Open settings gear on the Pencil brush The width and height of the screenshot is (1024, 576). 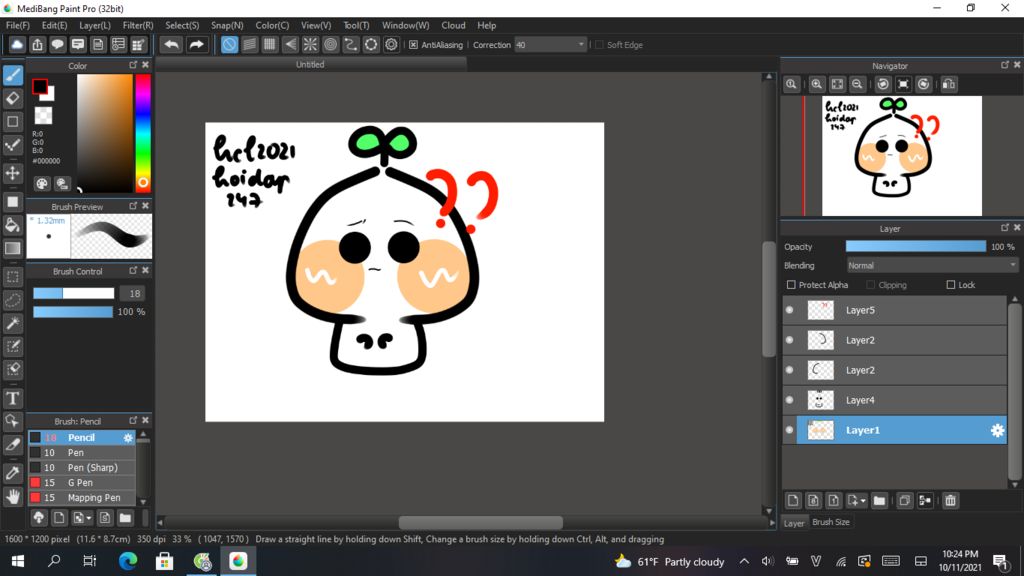(x=128, y=438)
